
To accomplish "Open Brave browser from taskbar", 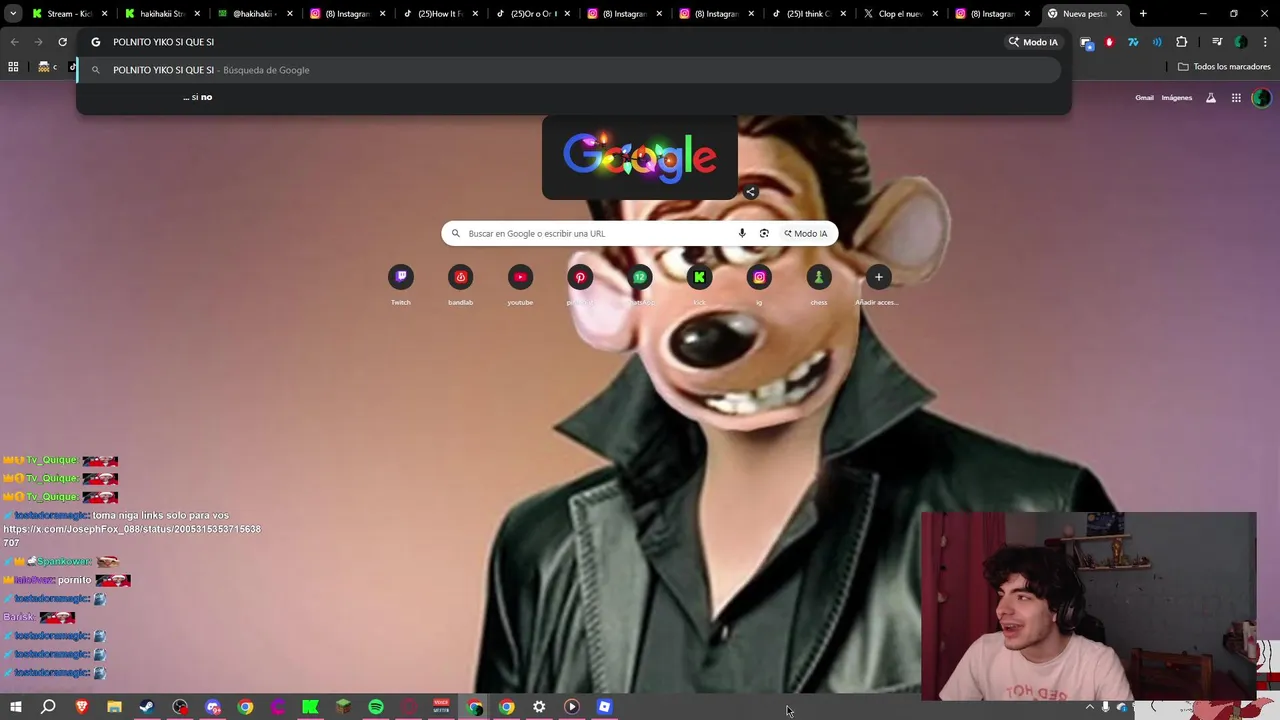I will [x=82, y=707].
